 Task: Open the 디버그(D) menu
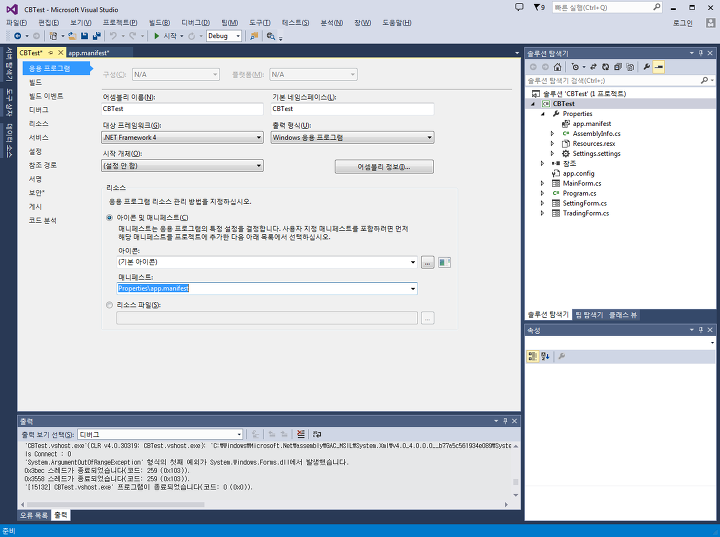coord(196,23)
